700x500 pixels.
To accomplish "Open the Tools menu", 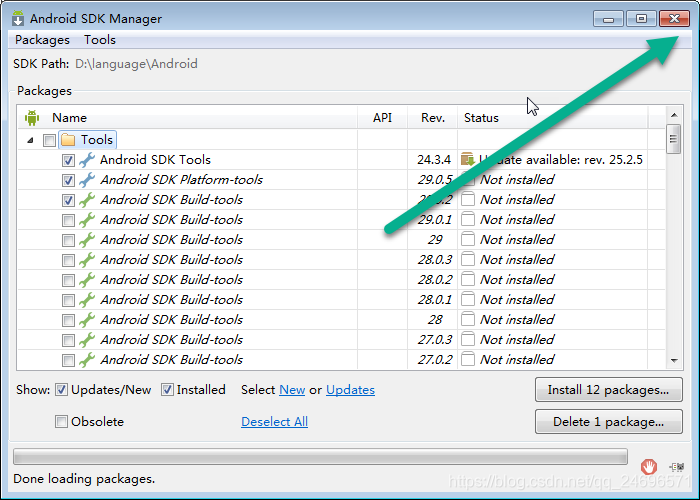I will tap(100, 40).
